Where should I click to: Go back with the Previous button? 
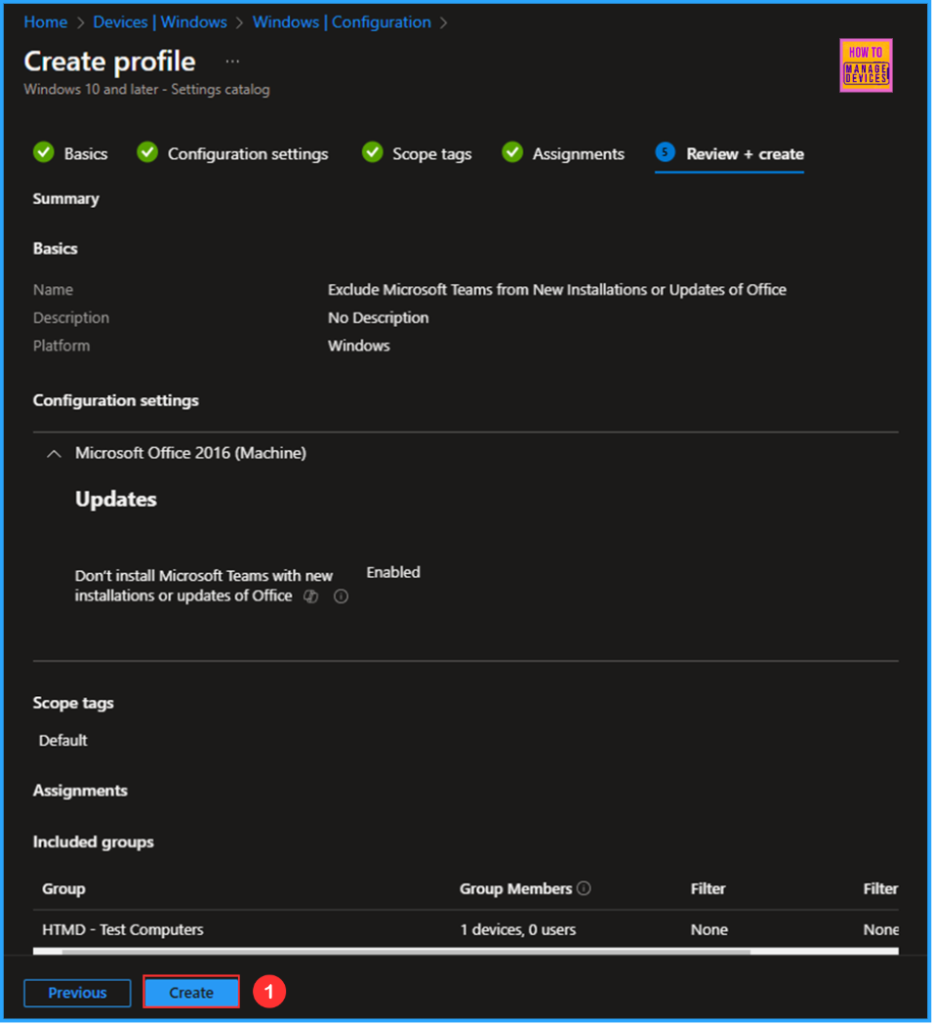(x=77, y=993)
